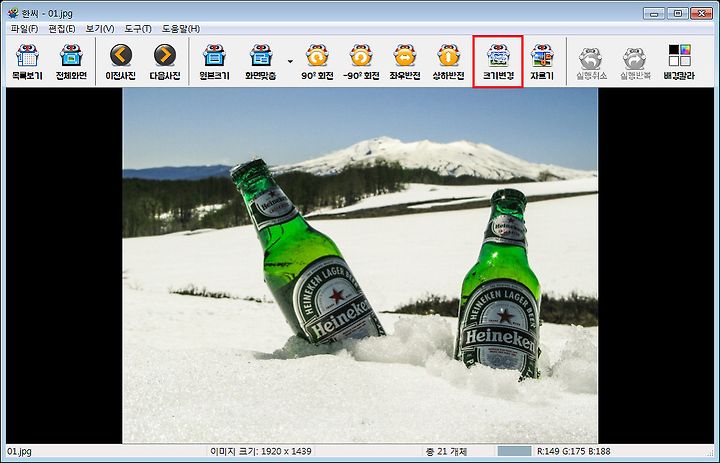Open the 목록보기 list view
720x463 pixels.
click(x=27, y=62)
